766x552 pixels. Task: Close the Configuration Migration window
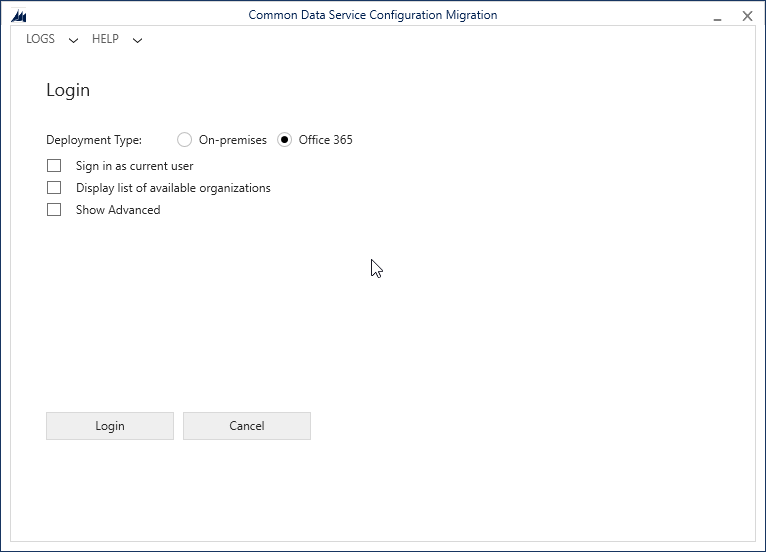click(x=747, y=16)
